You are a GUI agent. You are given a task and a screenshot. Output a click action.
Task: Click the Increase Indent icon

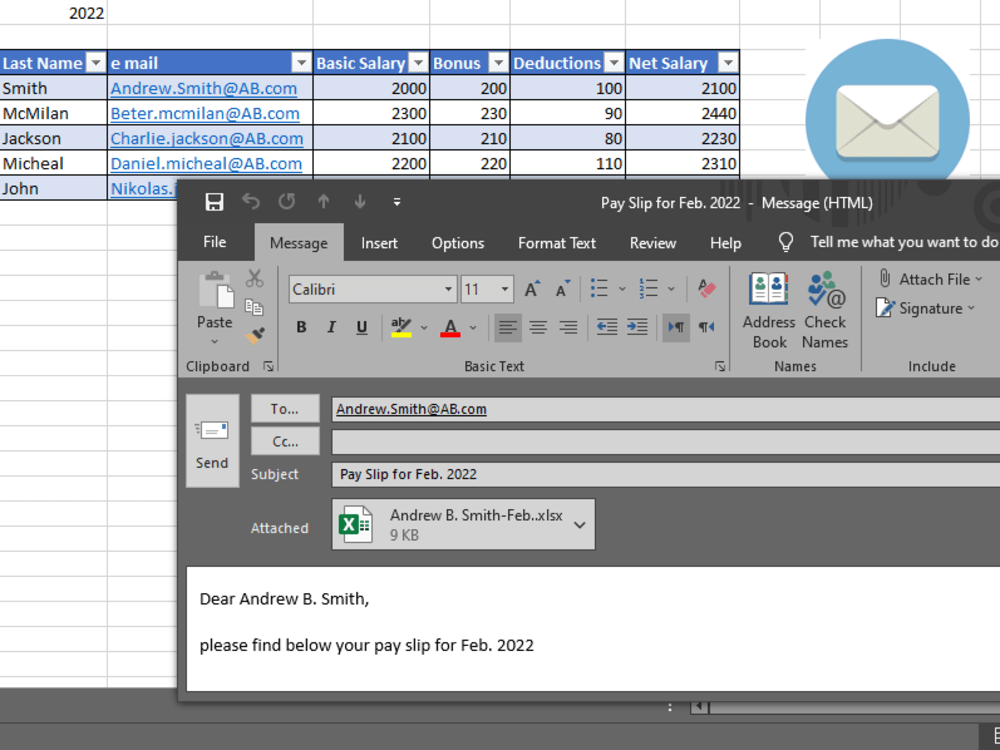(x=637, y=327)
